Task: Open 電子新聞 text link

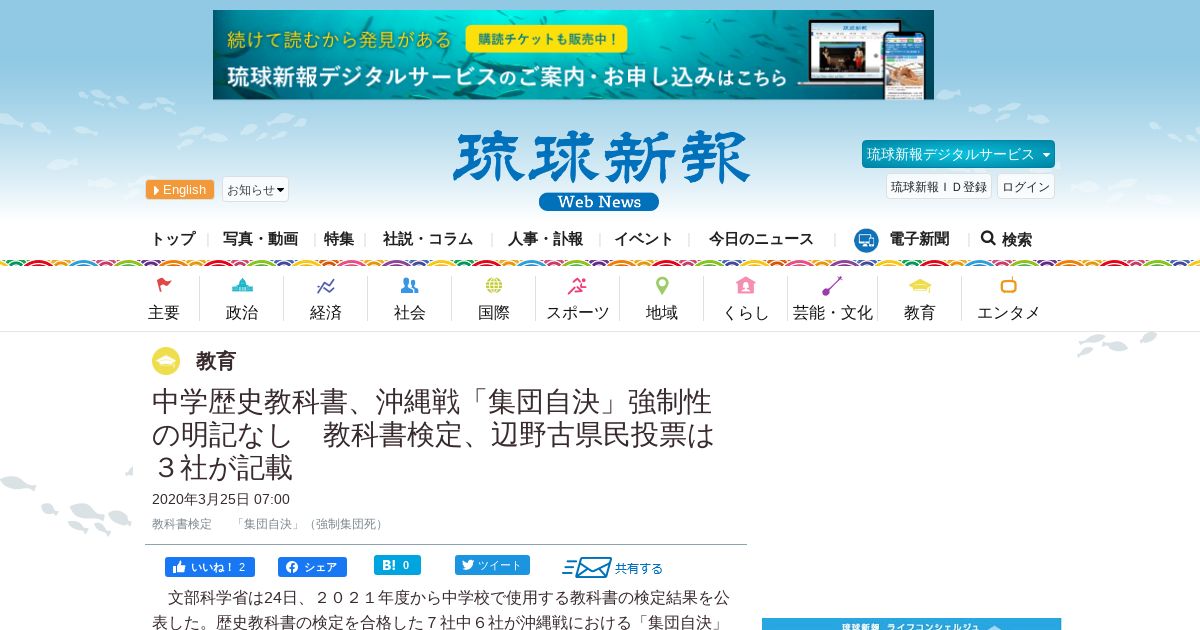Action: (x=919, y=239)
